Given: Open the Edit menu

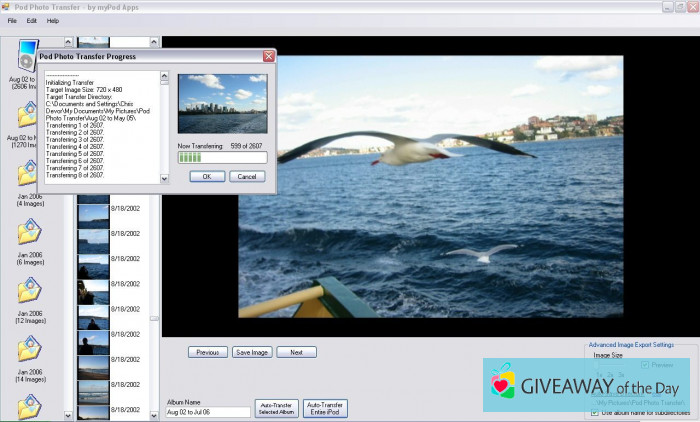Looking at the screenshot, I should [32, 20].
